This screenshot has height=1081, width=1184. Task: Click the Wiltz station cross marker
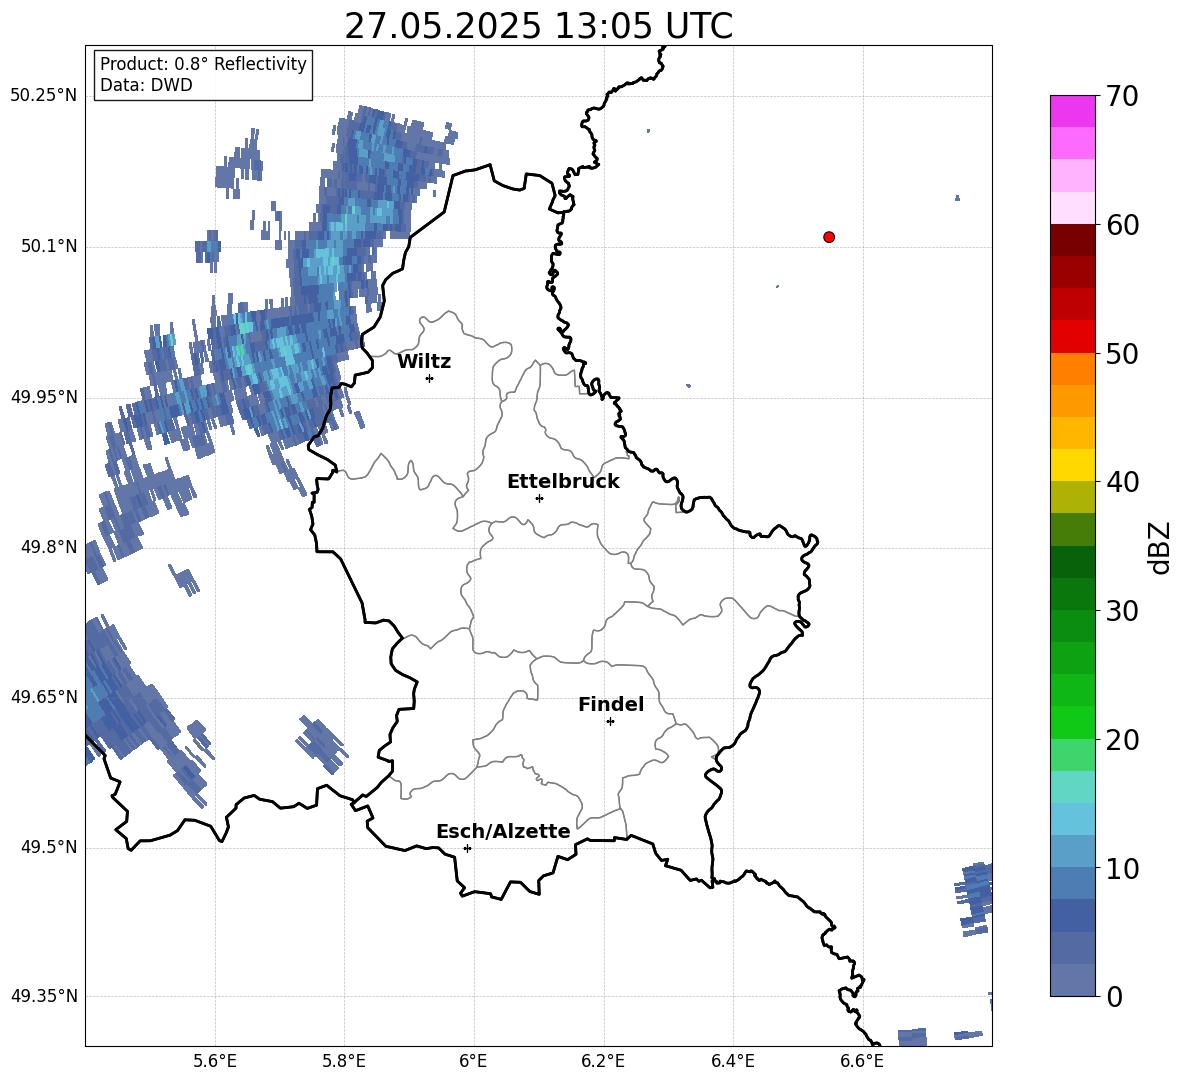(430, 378)
